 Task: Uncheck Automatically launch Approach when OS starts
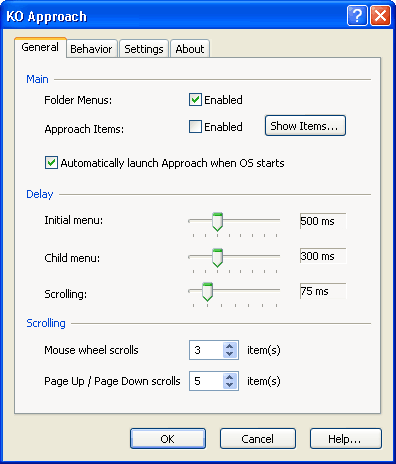[x=51, y=163]
